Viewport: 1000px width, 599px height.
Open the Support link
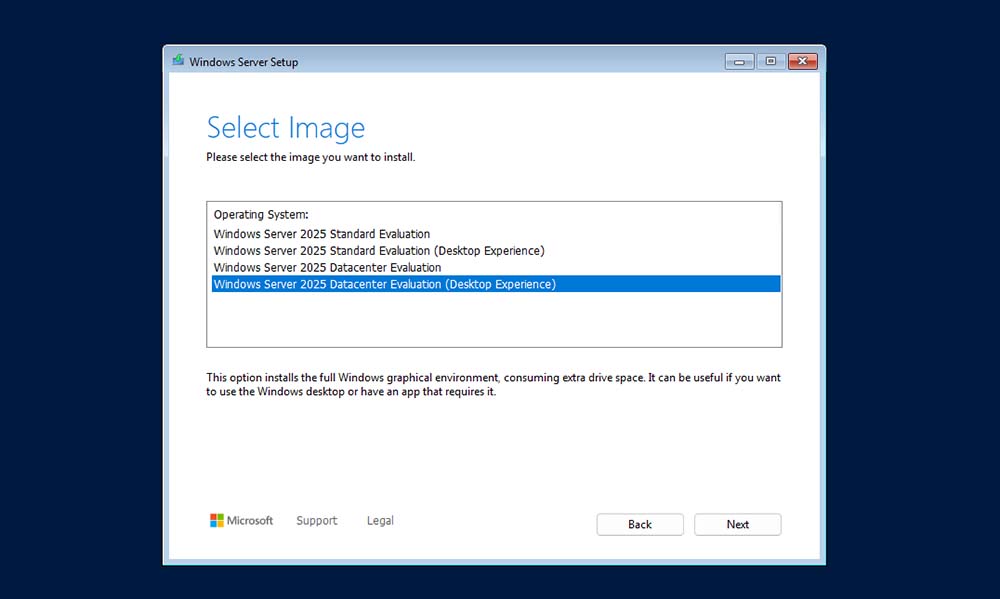tap(316, 521)
